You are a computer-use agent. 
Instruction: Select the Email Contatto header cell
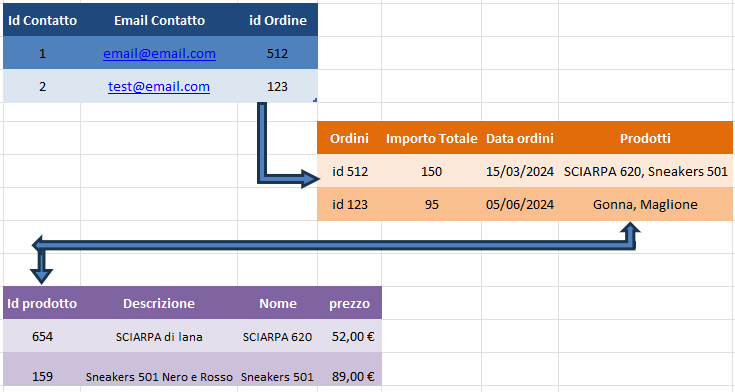coord(159,20)
